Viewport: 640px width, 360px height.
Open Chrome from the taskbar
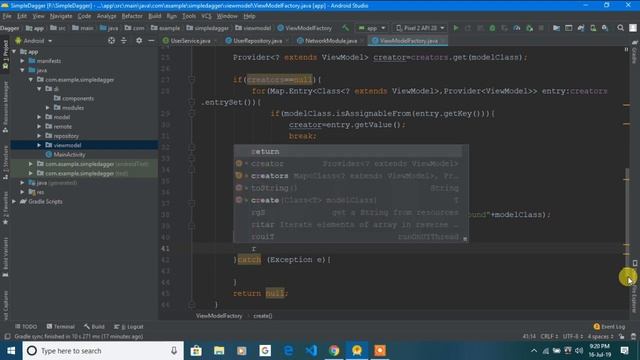point(334,351)
